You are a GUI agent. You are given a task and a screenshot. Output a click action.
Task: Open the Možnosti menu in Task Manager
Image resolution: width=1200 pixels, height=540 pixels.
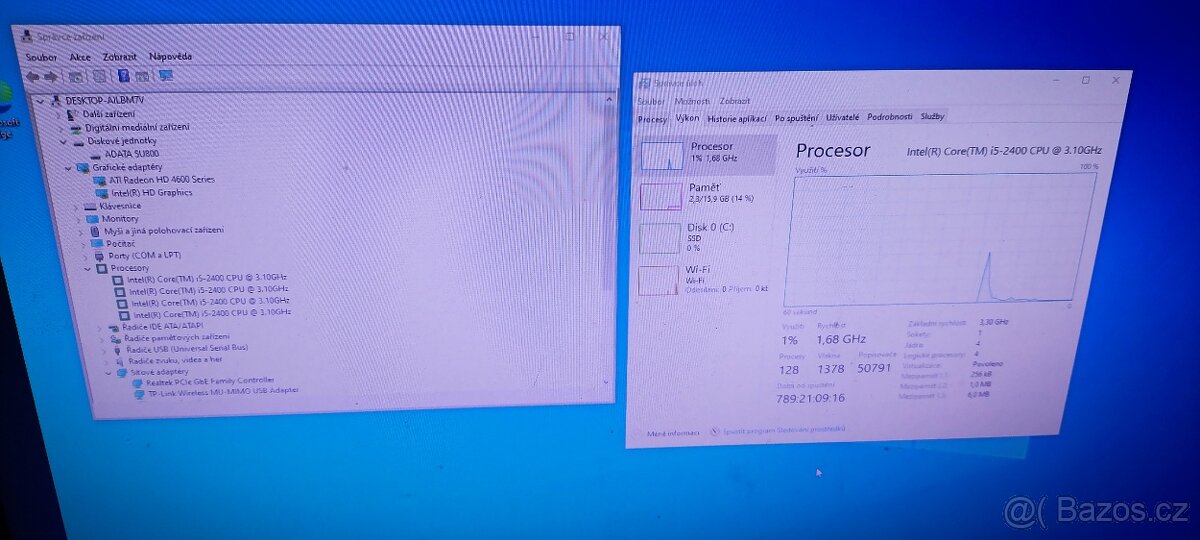692,101
